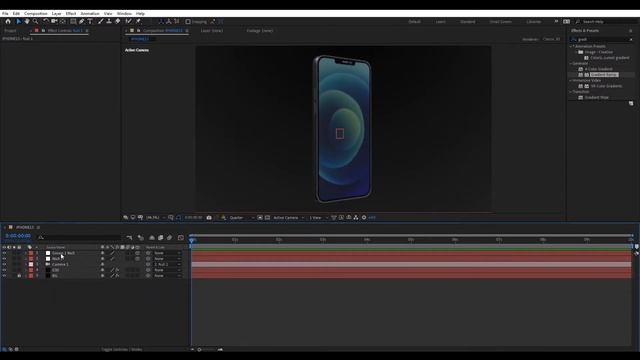640x360 pixels.
Task: Open the Animation menu
Action: pyautogui.click(x=90, y=13)
